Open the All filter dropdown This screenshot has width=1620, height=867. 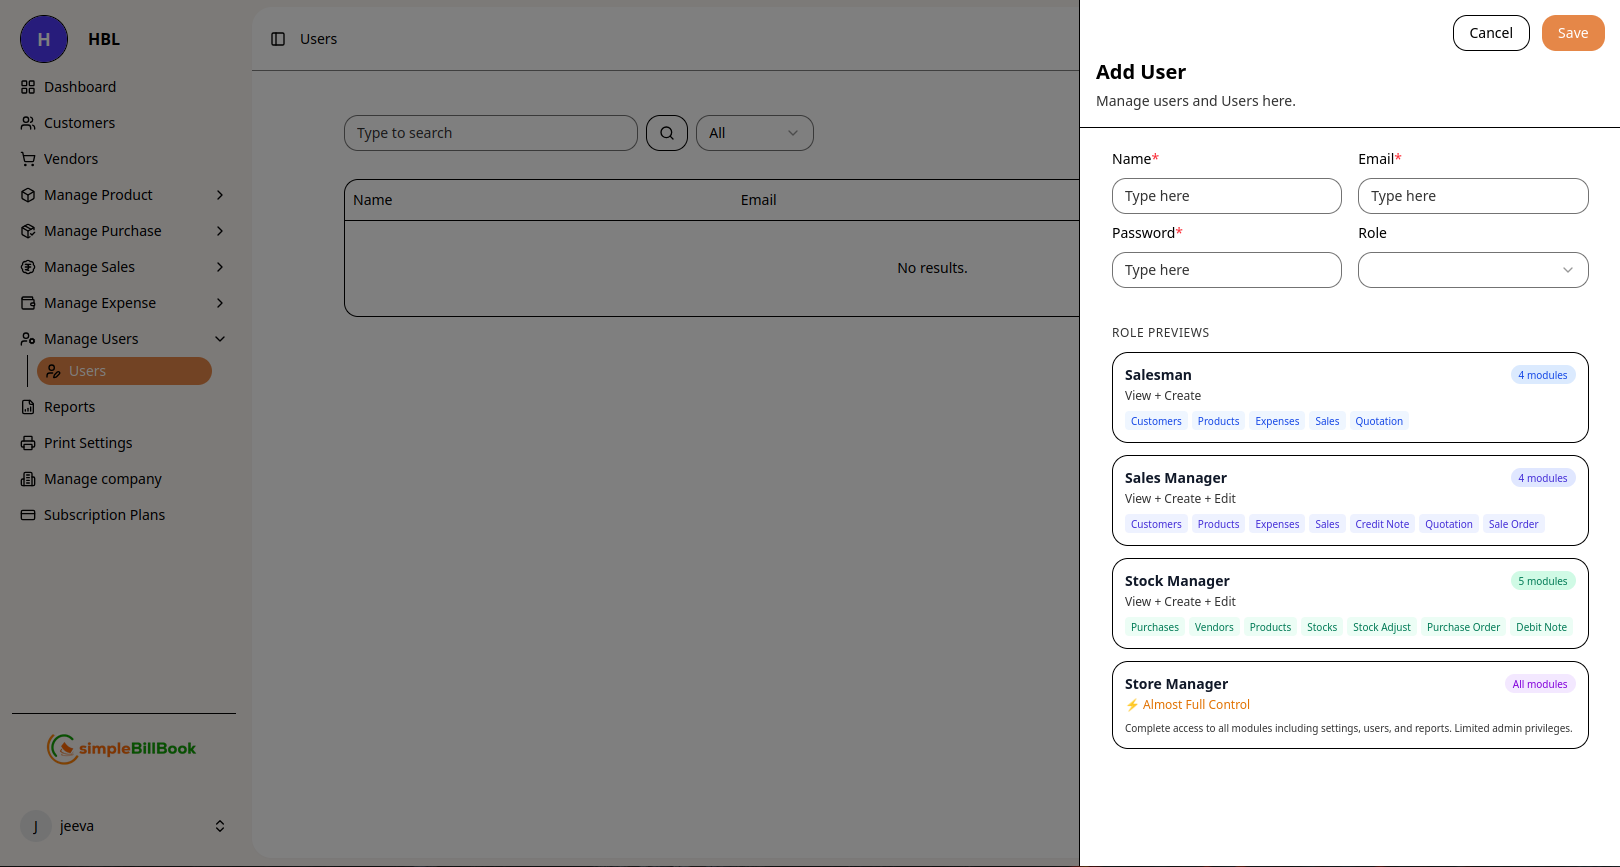754,133
